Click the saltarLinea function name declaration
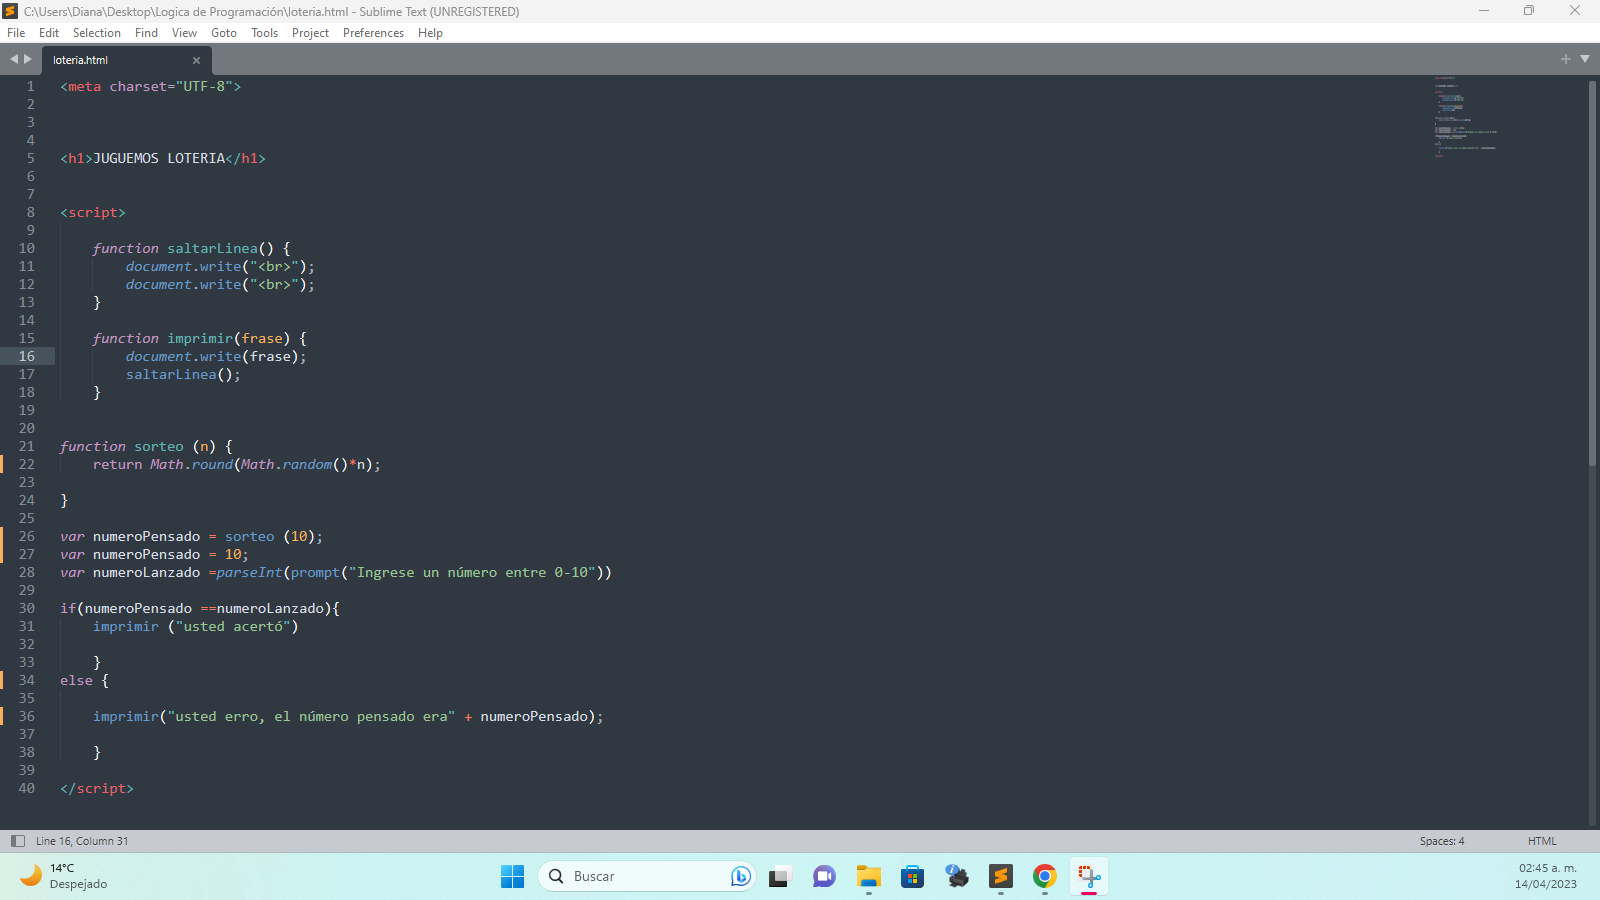Viewport: 1600px width, 900px height. [212, 248]
